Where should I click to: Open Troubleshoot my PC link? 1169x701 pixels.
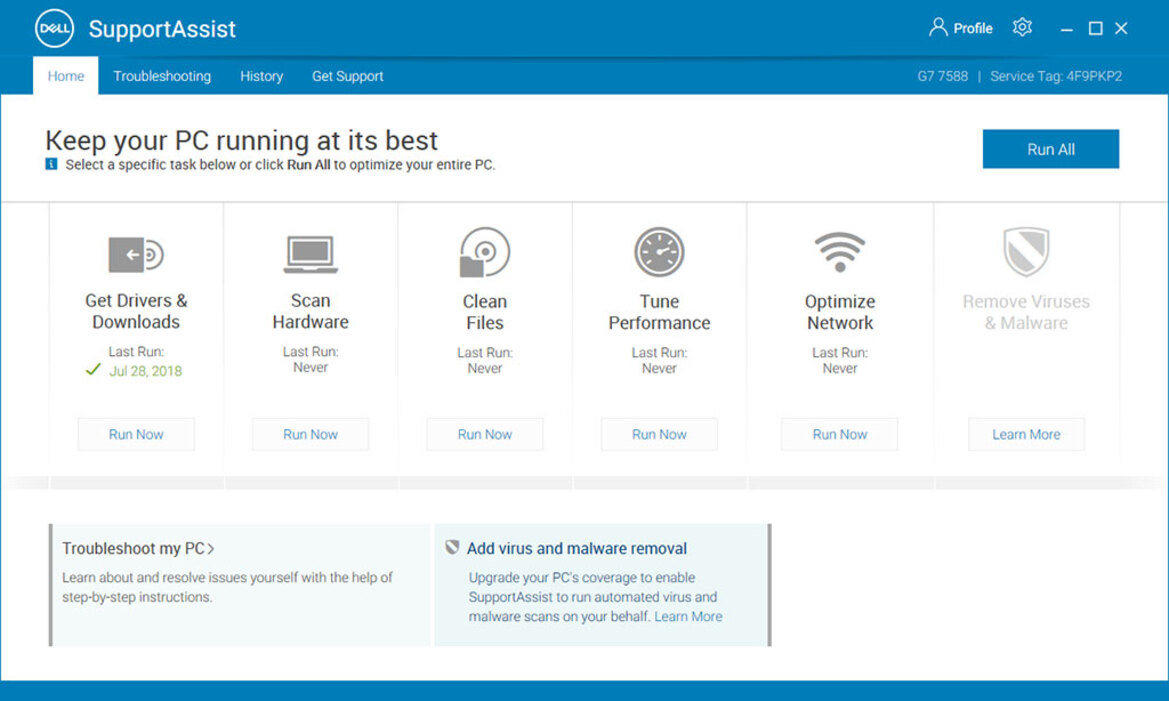(138, 548)
